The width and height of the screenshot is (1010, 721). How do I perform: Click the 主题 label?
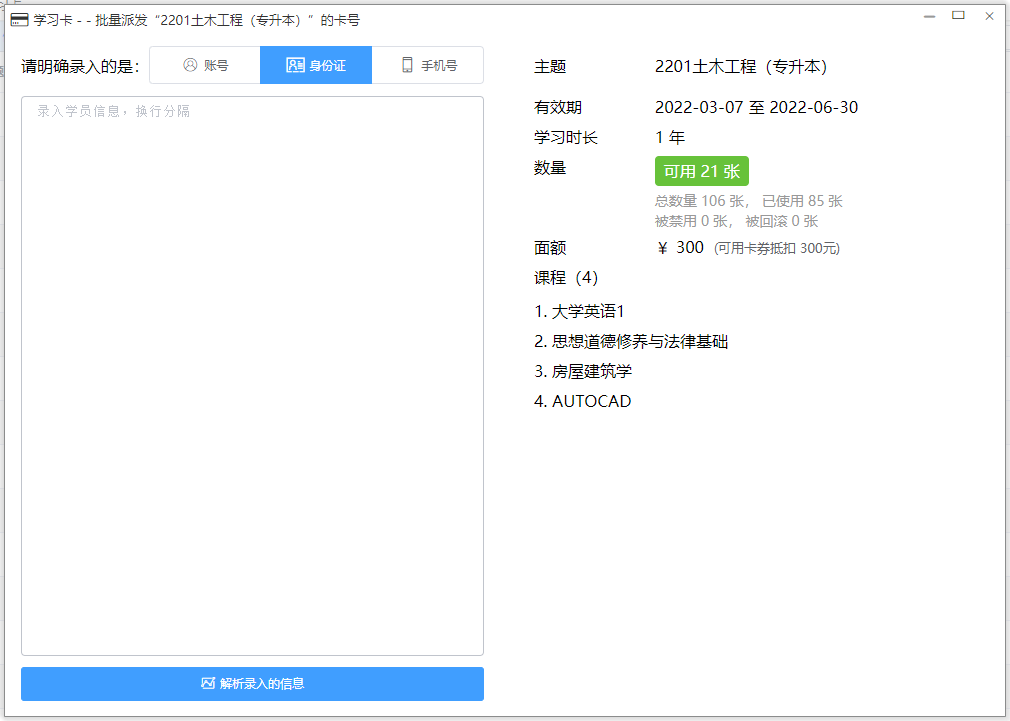[x=550, y=66]
